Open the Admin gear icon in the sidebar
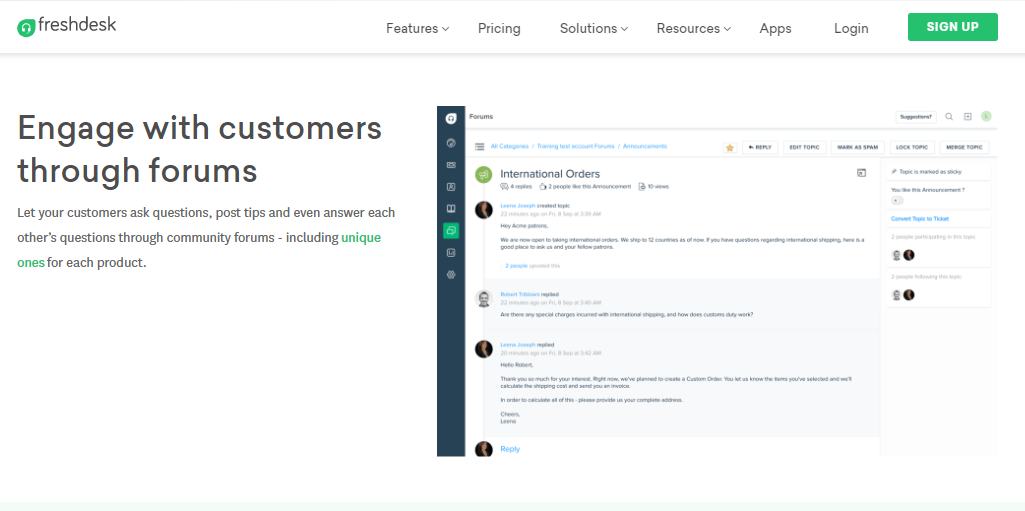 [450, 275]
